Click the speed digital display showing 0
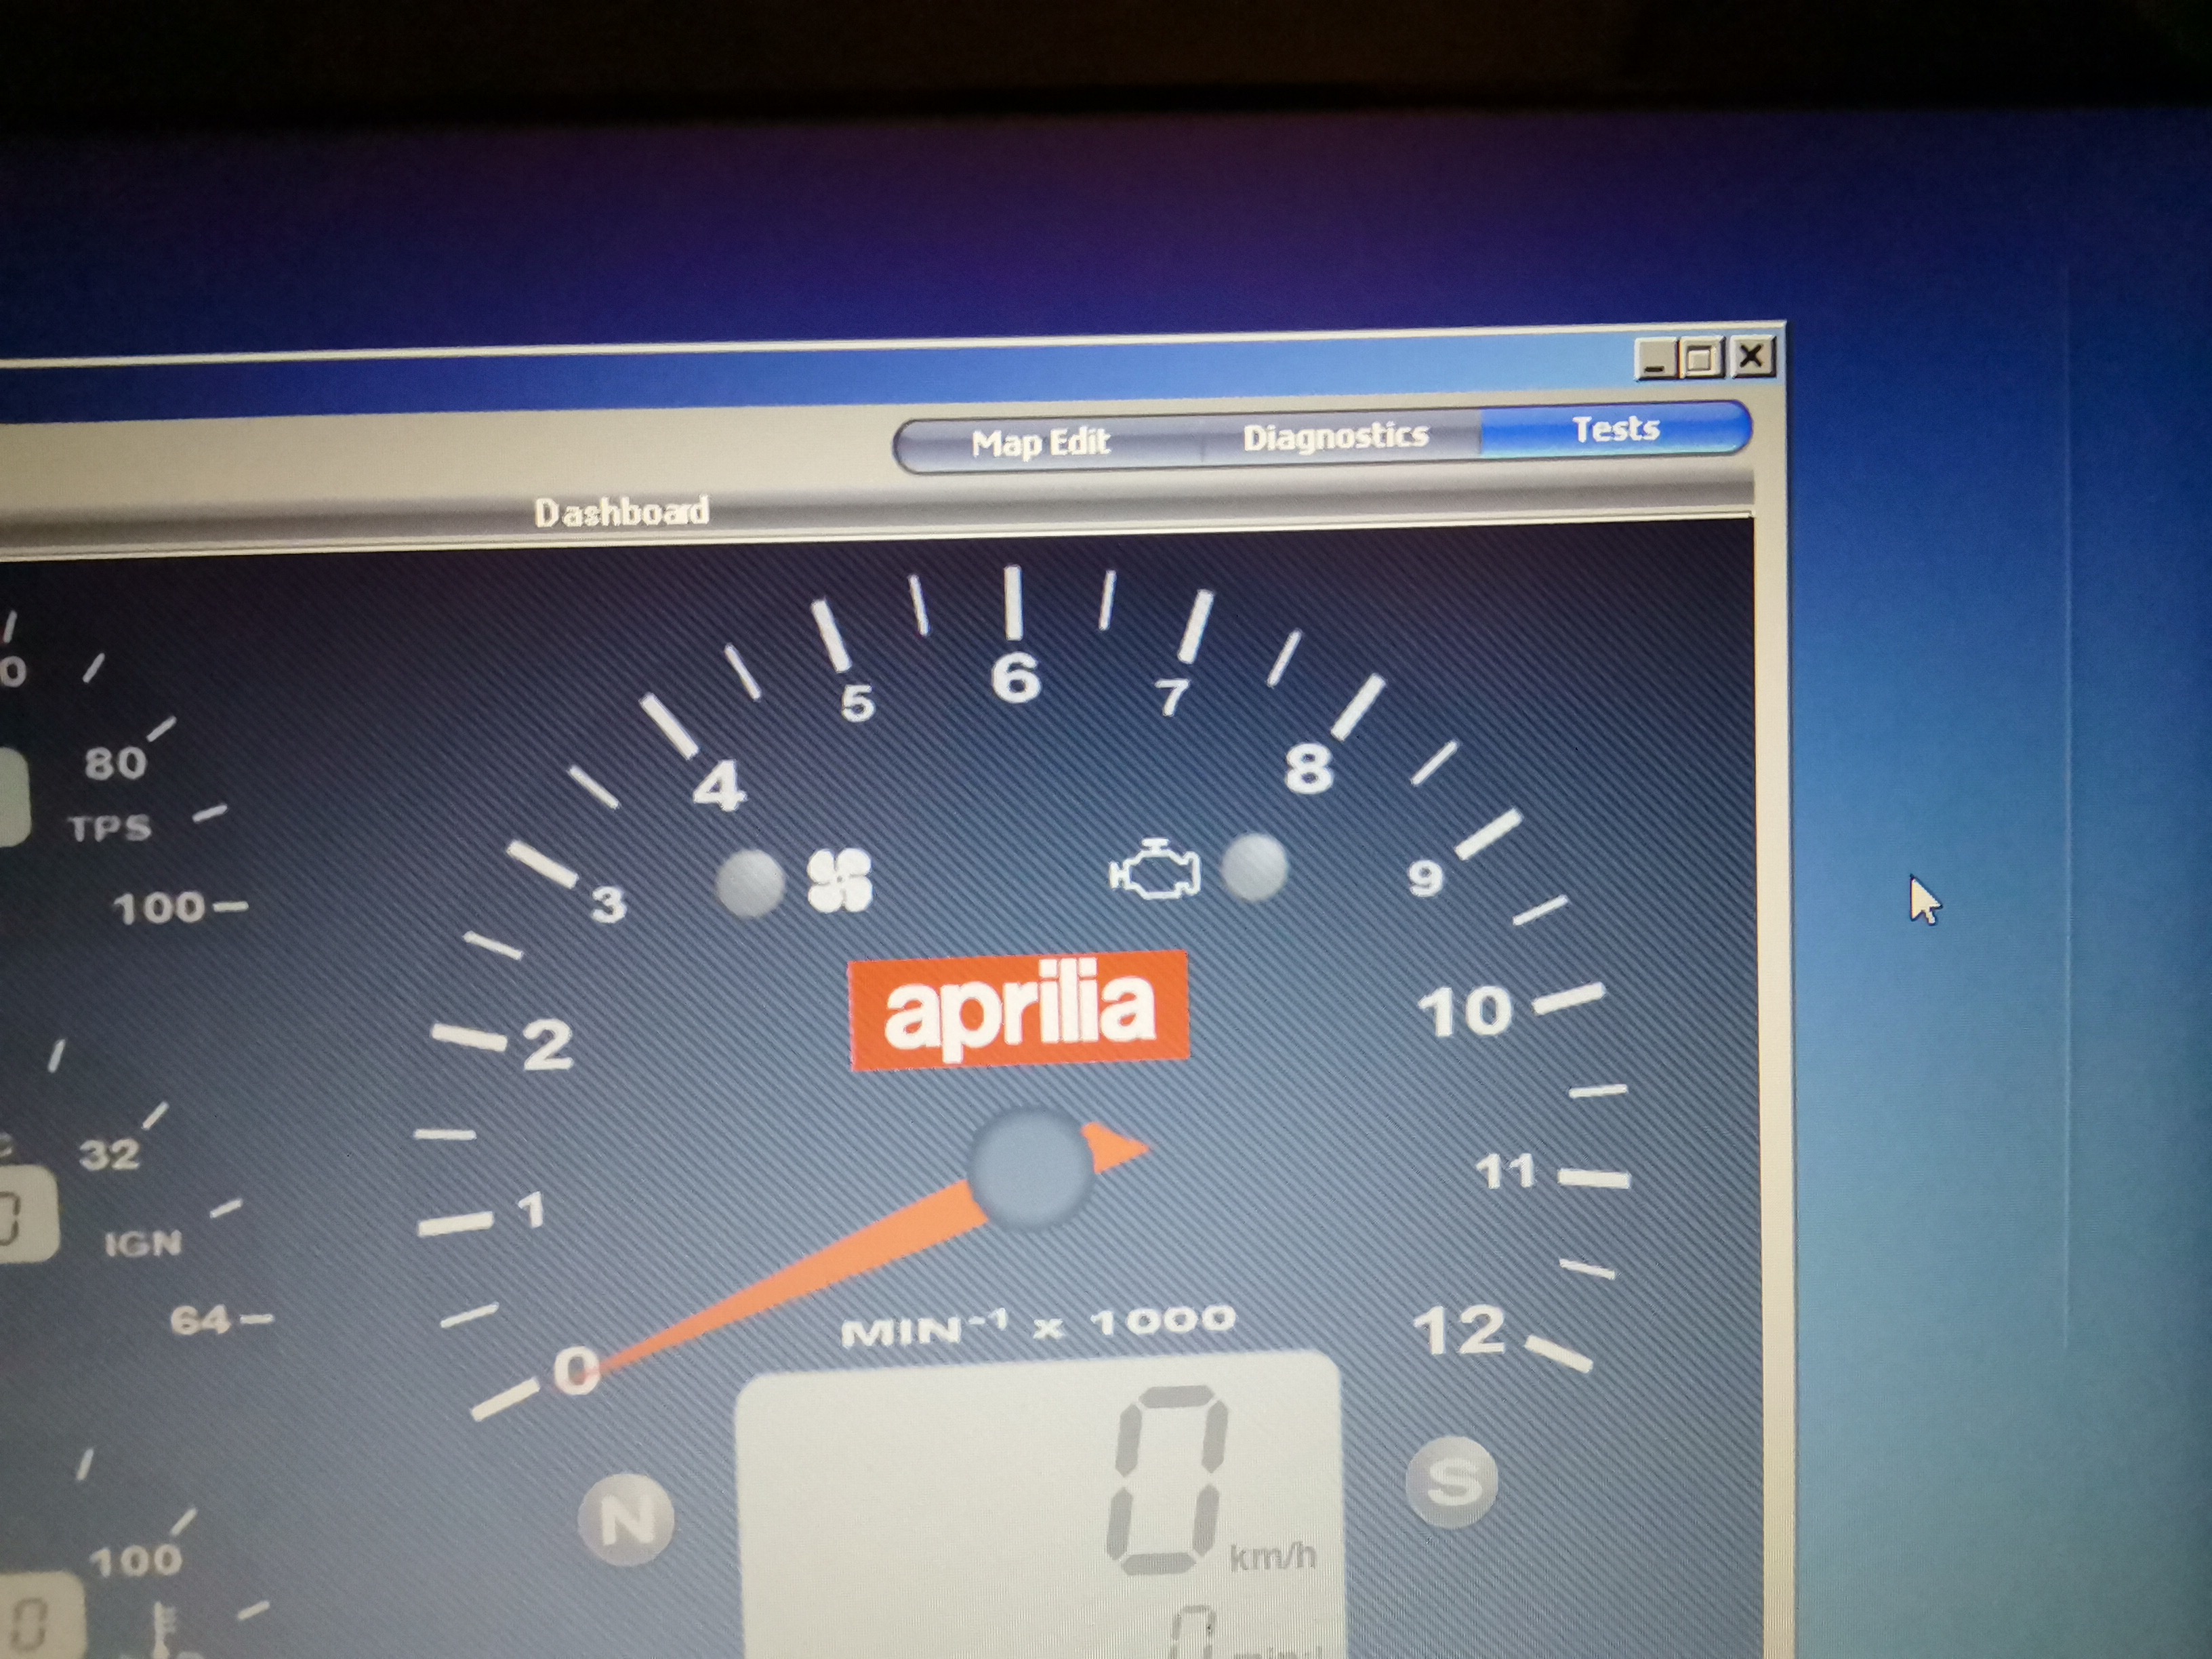Screen dimensions: 2212x1659 [x=1166, y=1481]
